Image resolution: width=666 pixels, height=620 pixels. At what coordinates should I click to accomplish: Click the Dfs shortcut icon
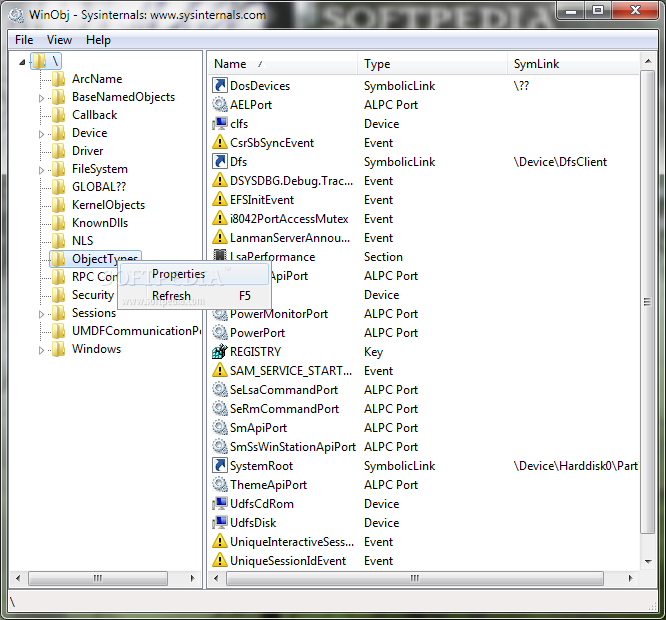coord(220,161)
